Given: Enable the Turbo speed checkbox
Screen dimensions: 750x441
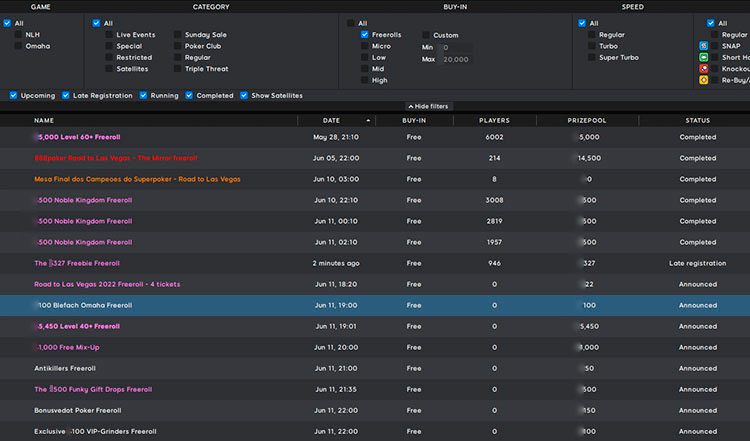Looking at the screenshot, I should pos(592,46).
